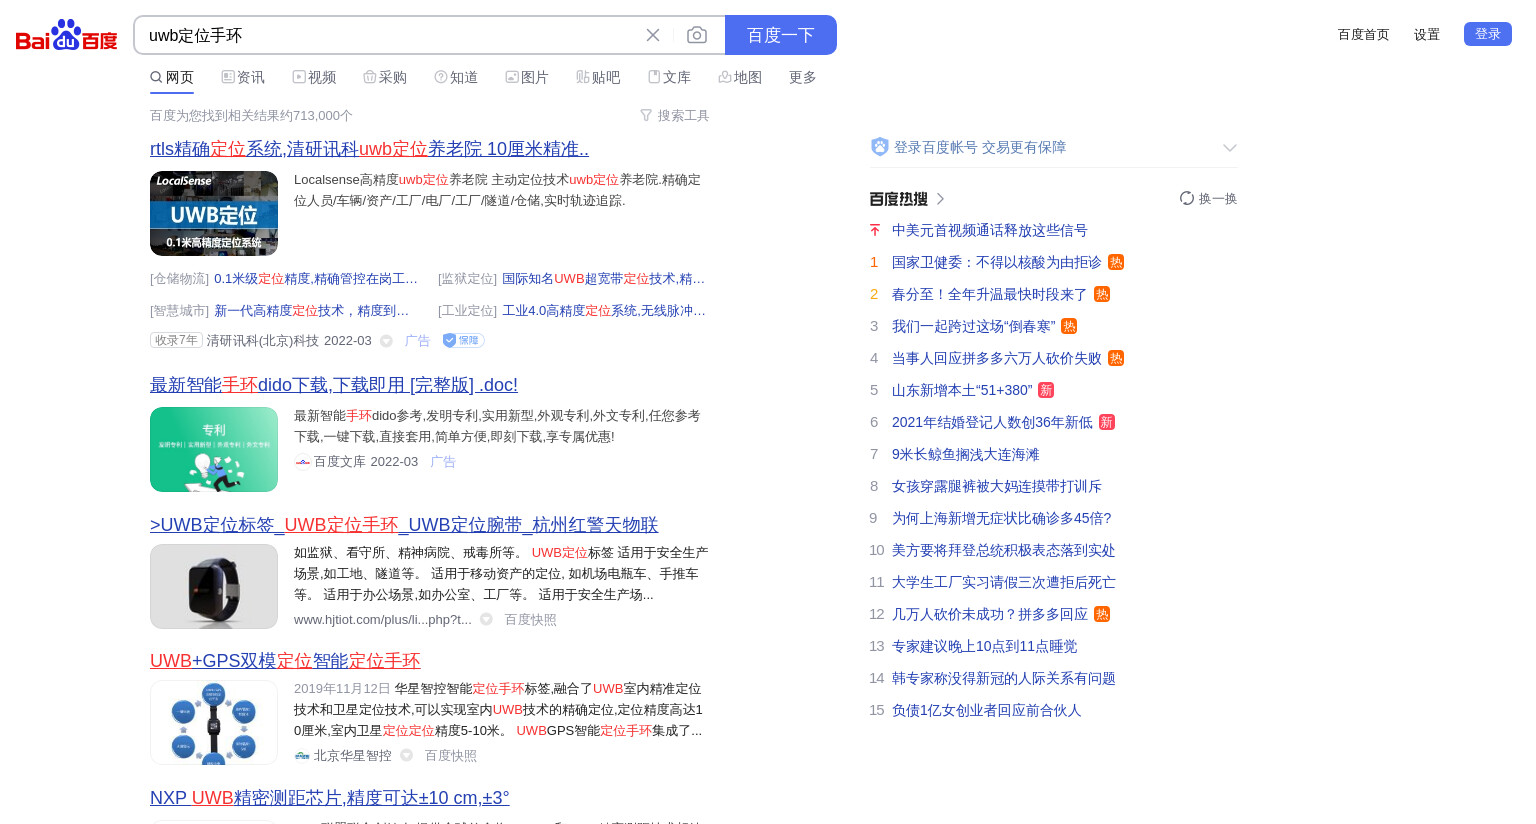This screenshot has width=1536, height=824.
Task: Open hot topic 2021年结婚登记人数创36年新低
Action: tap(992, 422)
